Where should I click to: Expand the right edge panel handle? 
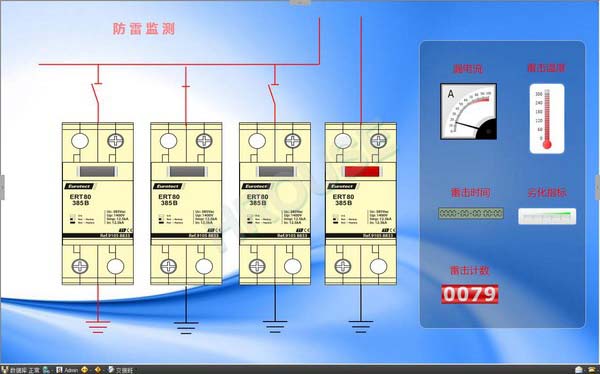pos(597,187)
